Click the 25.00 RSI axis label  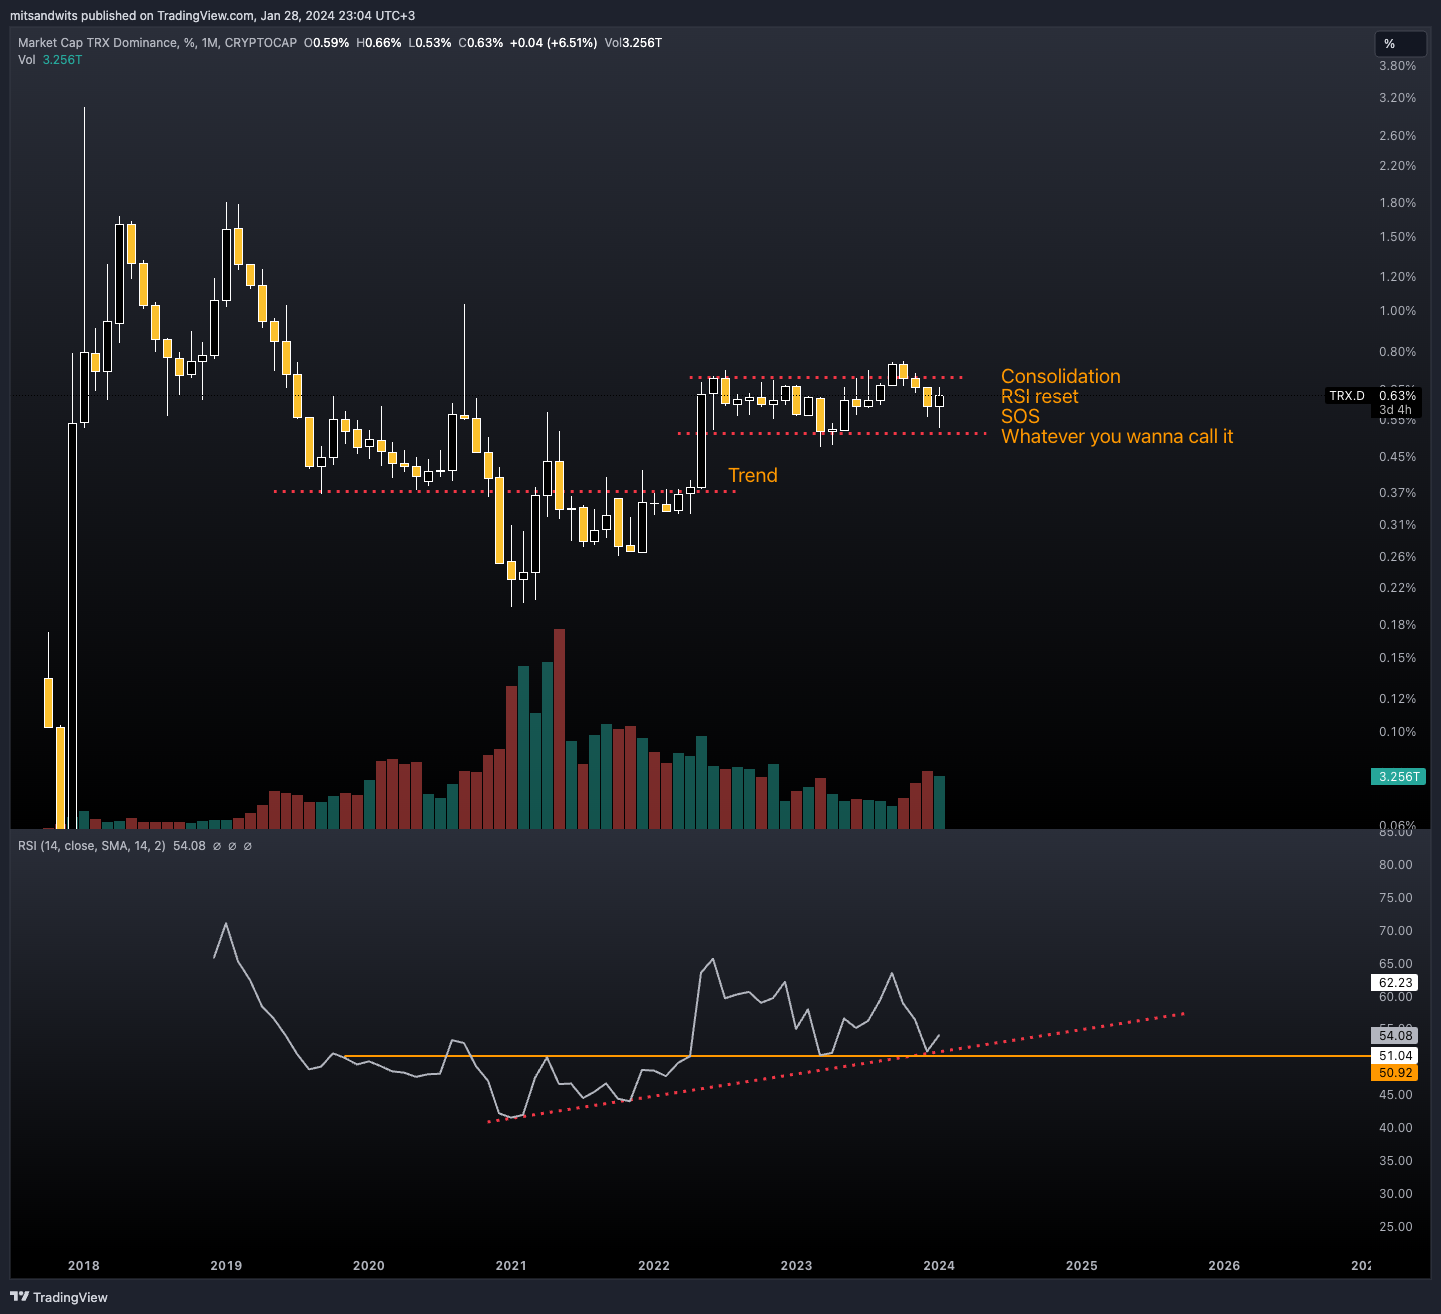pyautogui.click(x=1396, y=1227)
